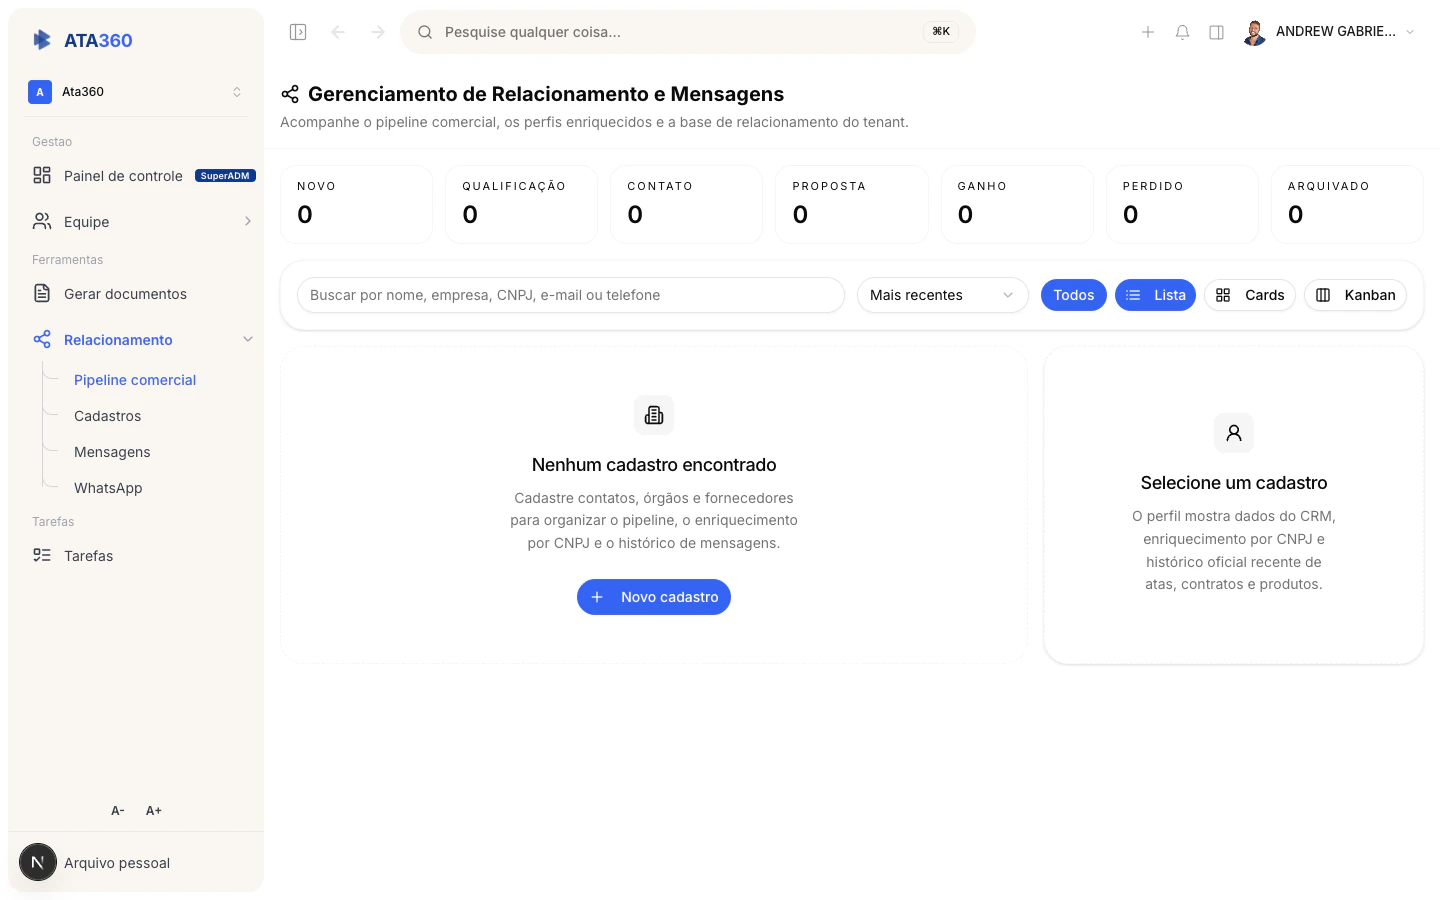Click the A+ font size control
Viewport: 1440px width, 900px height.
coord(153,810)
